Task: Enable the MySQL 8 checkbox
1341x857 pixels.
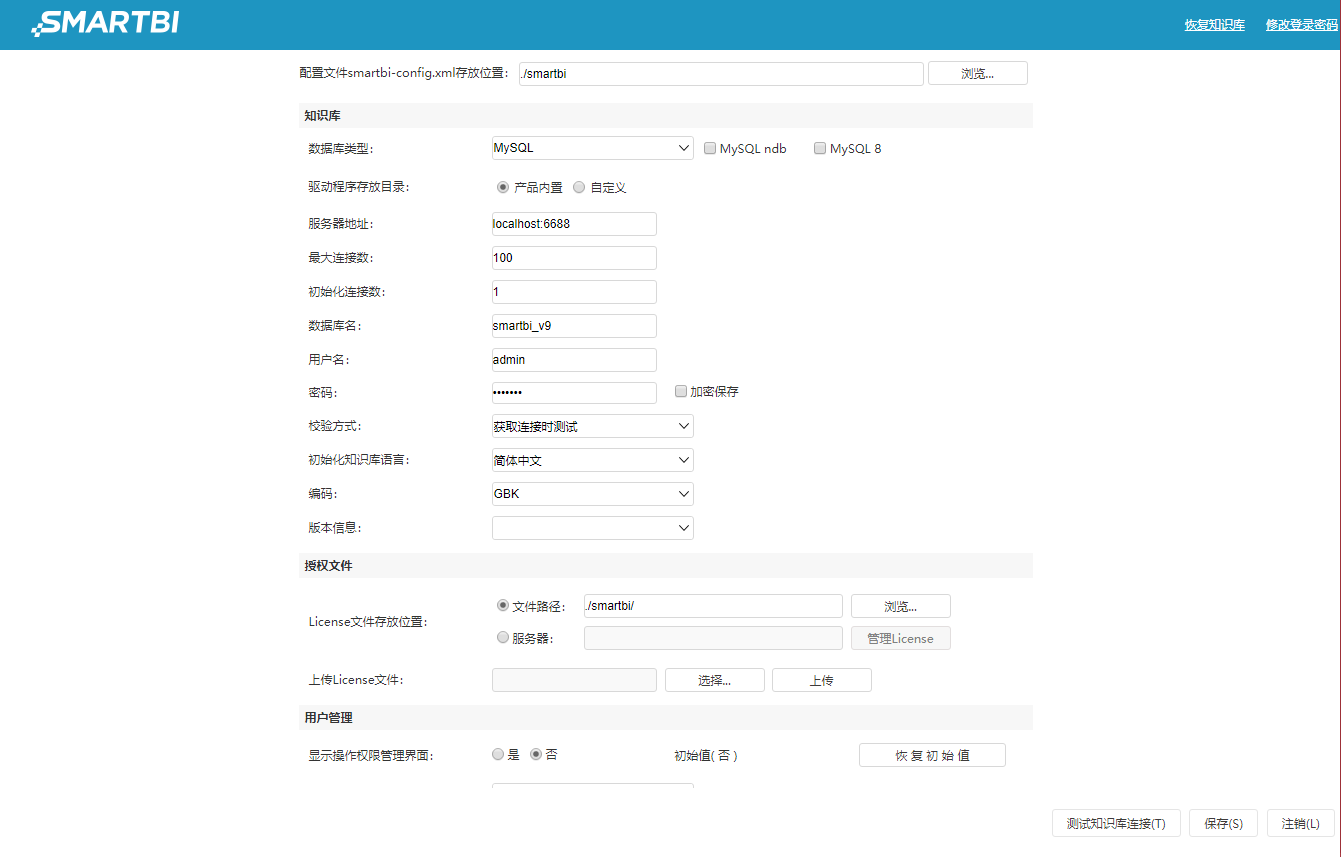Action: click(x=820, y=148)
